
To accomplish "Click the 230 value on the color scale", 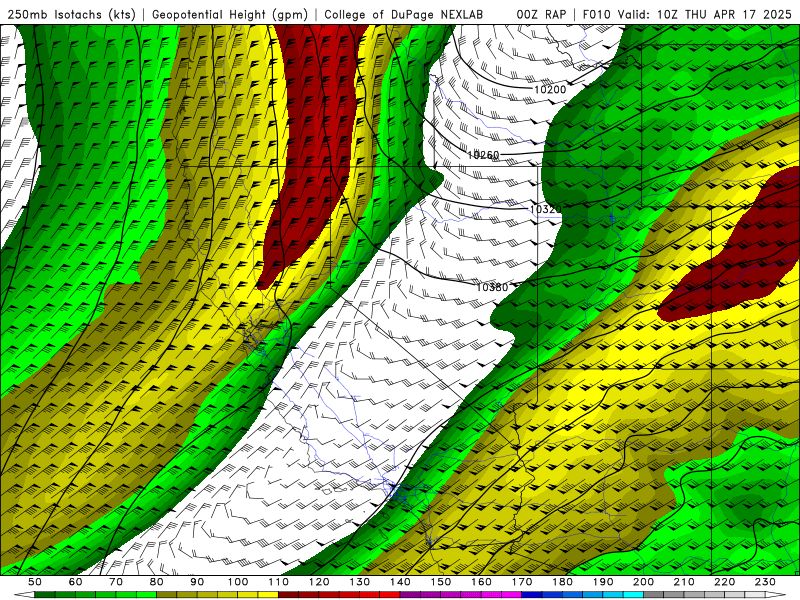I will 765,582.
